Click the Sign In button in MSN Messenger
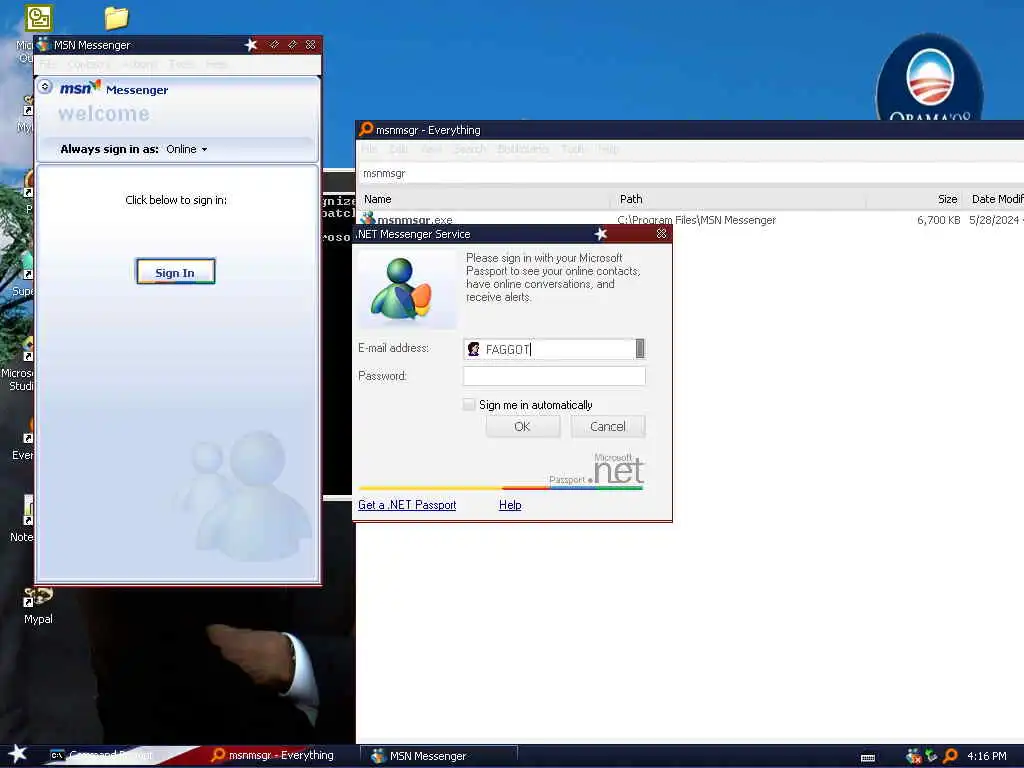The image size is (1024, 768). (176, 272)
